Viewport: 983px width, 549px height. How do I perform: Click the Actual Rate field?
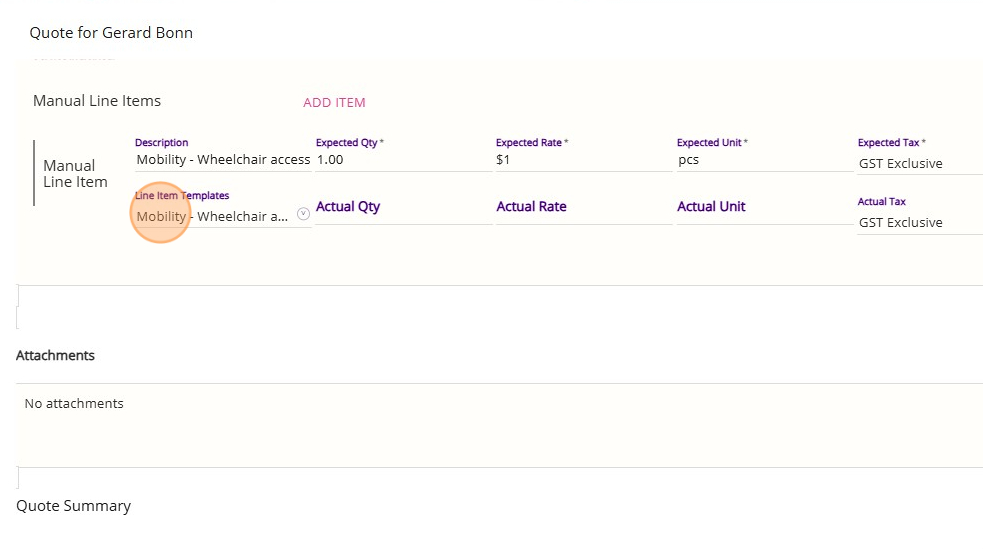point(583,208)
